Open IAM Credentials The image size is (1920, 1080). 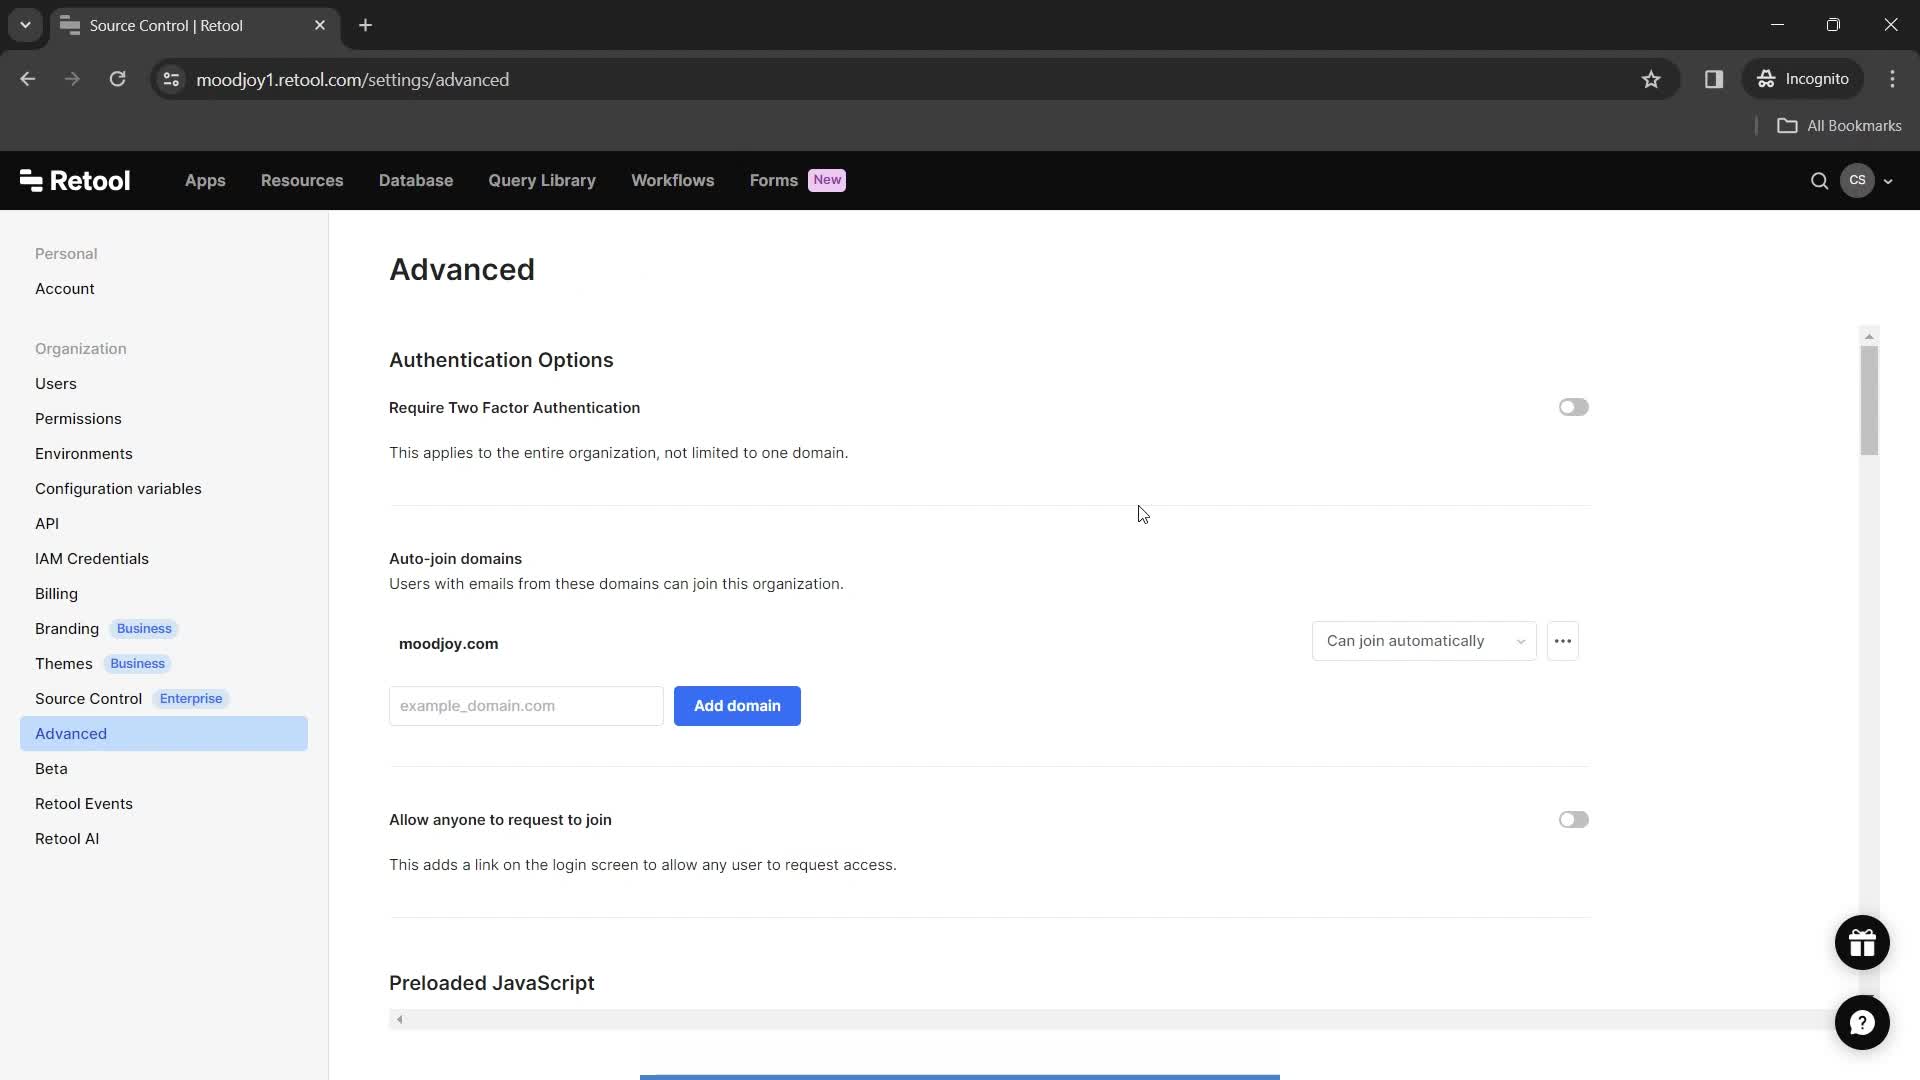click(x=91, y=559)
